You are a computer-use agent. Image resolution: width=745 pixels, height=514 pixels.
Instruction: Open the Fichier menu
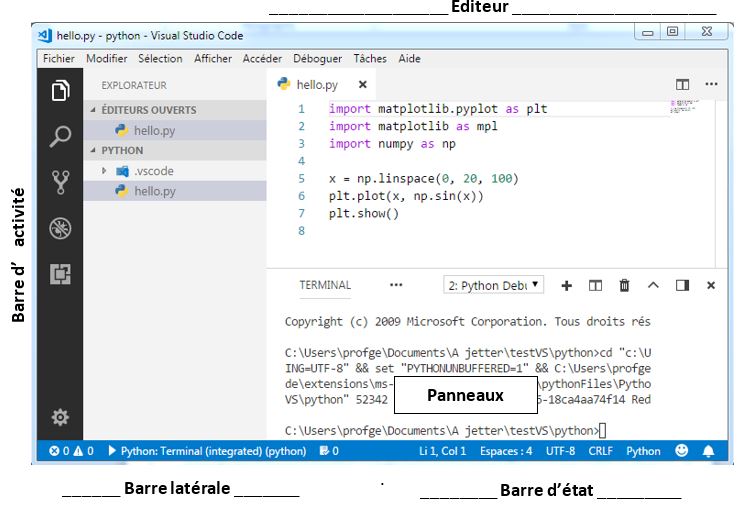[59, 59]
